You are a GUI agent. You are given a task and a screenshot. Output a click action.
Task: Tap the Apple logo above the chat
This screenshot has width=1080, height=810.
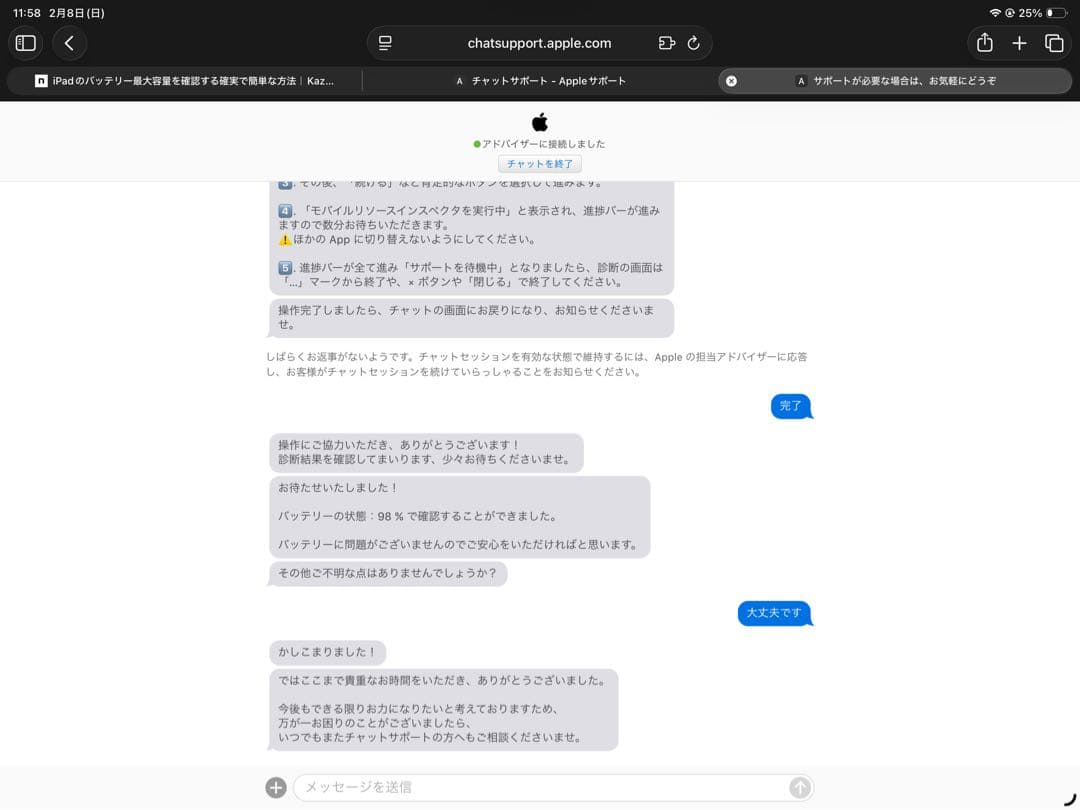[540, 121]
